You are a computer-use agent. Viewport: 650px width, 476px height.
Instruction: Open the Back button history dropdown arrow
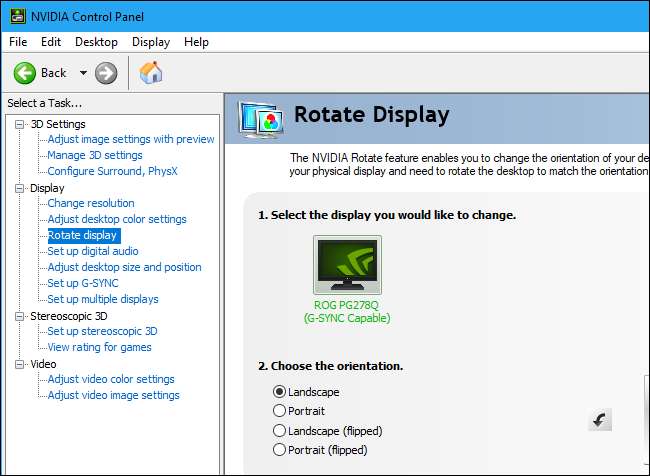[x=83, y=73]
